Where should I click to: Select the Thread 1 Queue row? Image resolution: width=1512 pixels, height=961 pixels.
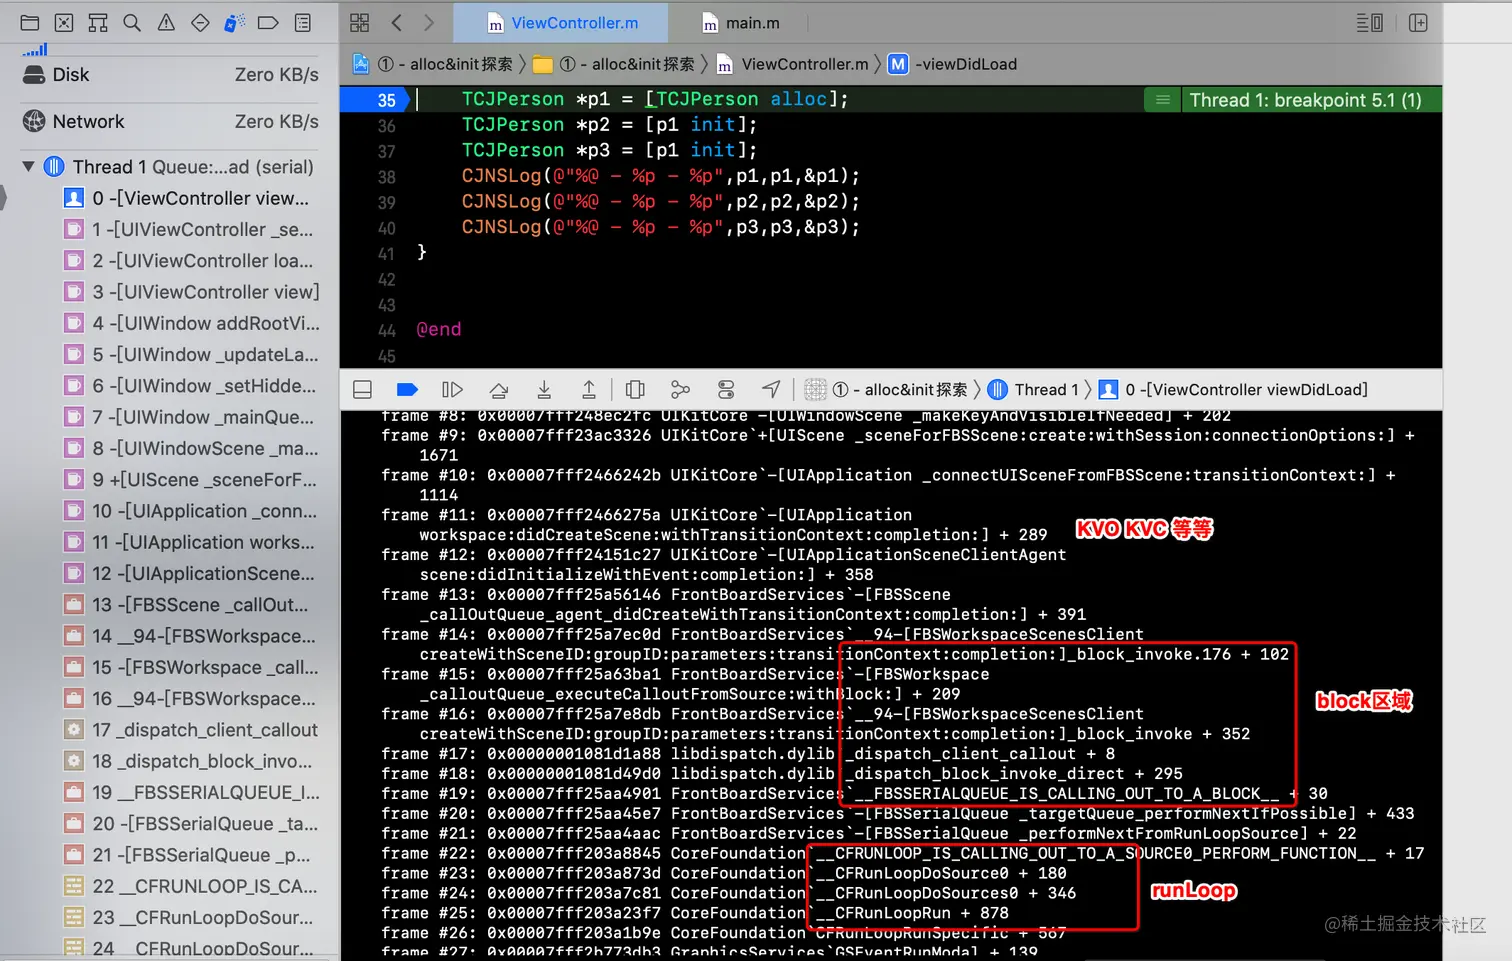tap(178, 167)
